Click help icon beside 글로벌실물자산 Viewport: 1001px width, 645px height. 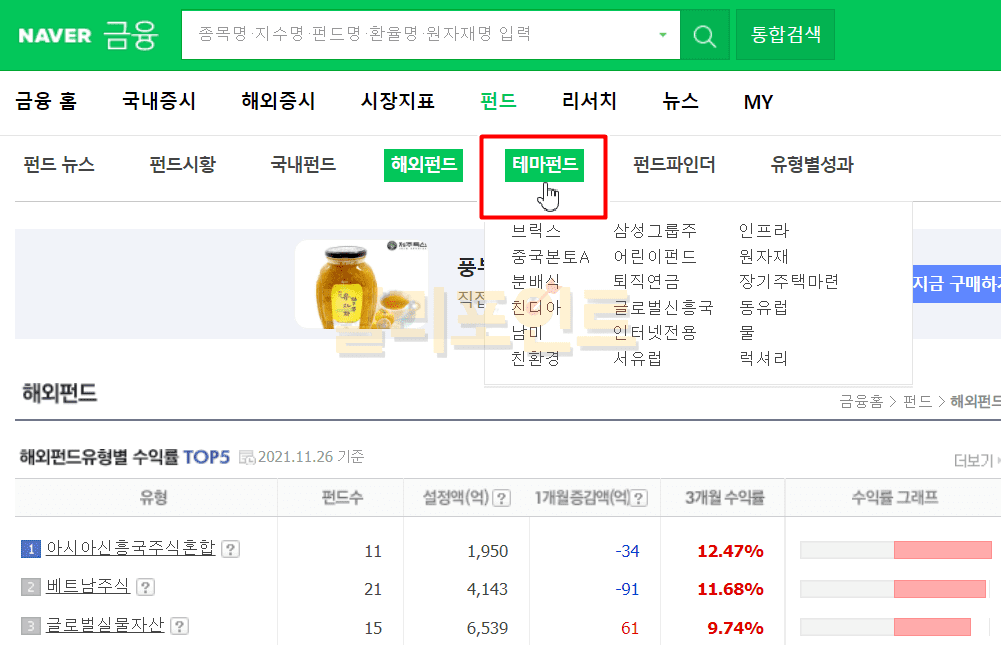(x=178, y=626)
